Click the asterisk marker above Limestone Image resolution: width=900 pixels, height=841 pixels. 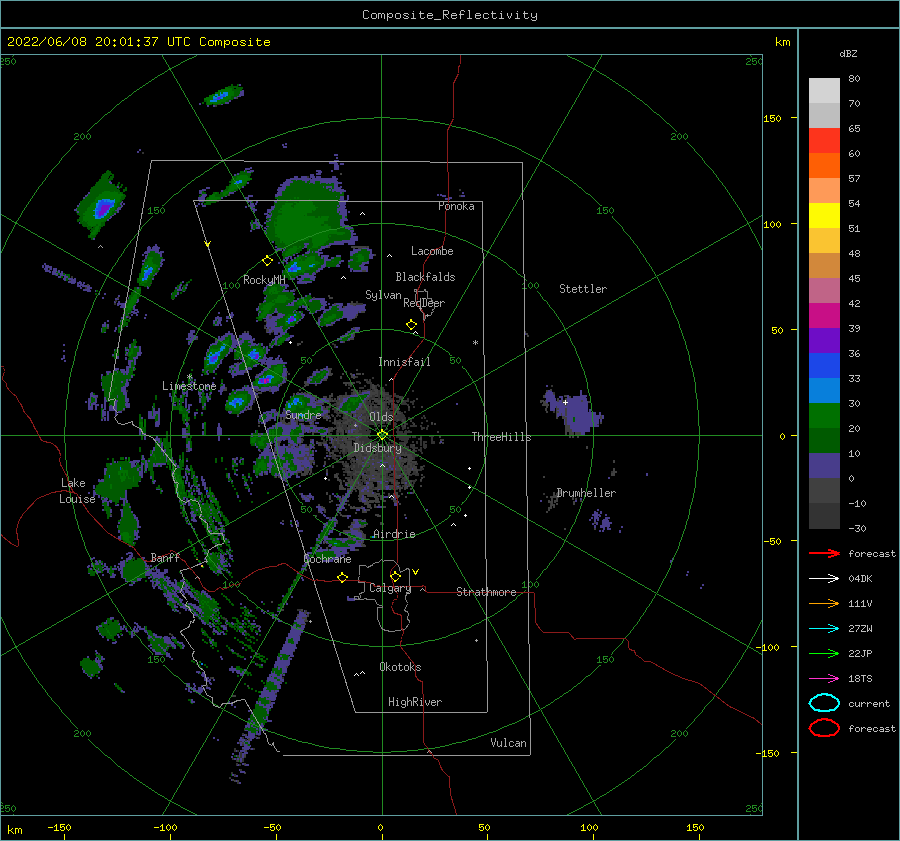189,377
